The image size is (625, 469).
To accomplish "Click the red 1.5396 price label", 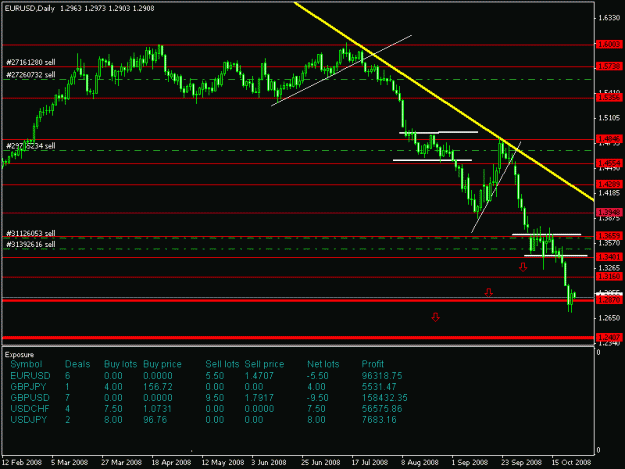I will [609, 97].
